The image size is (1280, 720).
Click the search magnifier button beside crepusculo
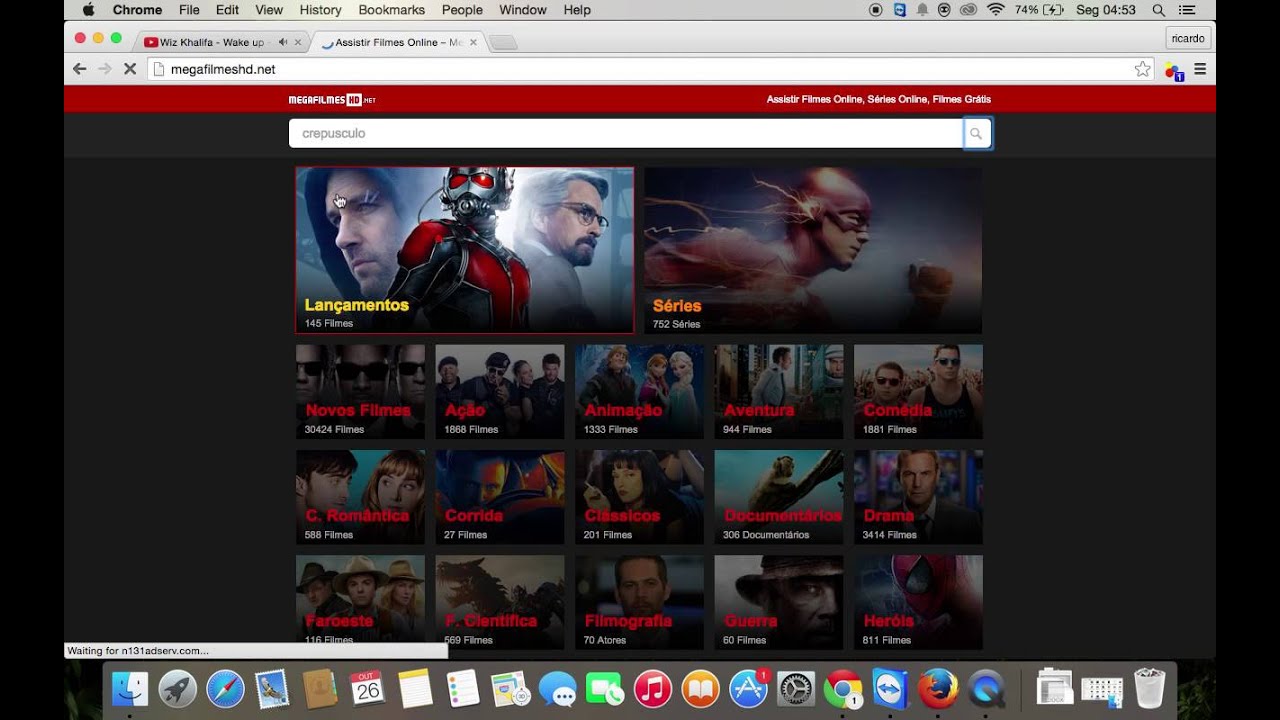[977, 133]
